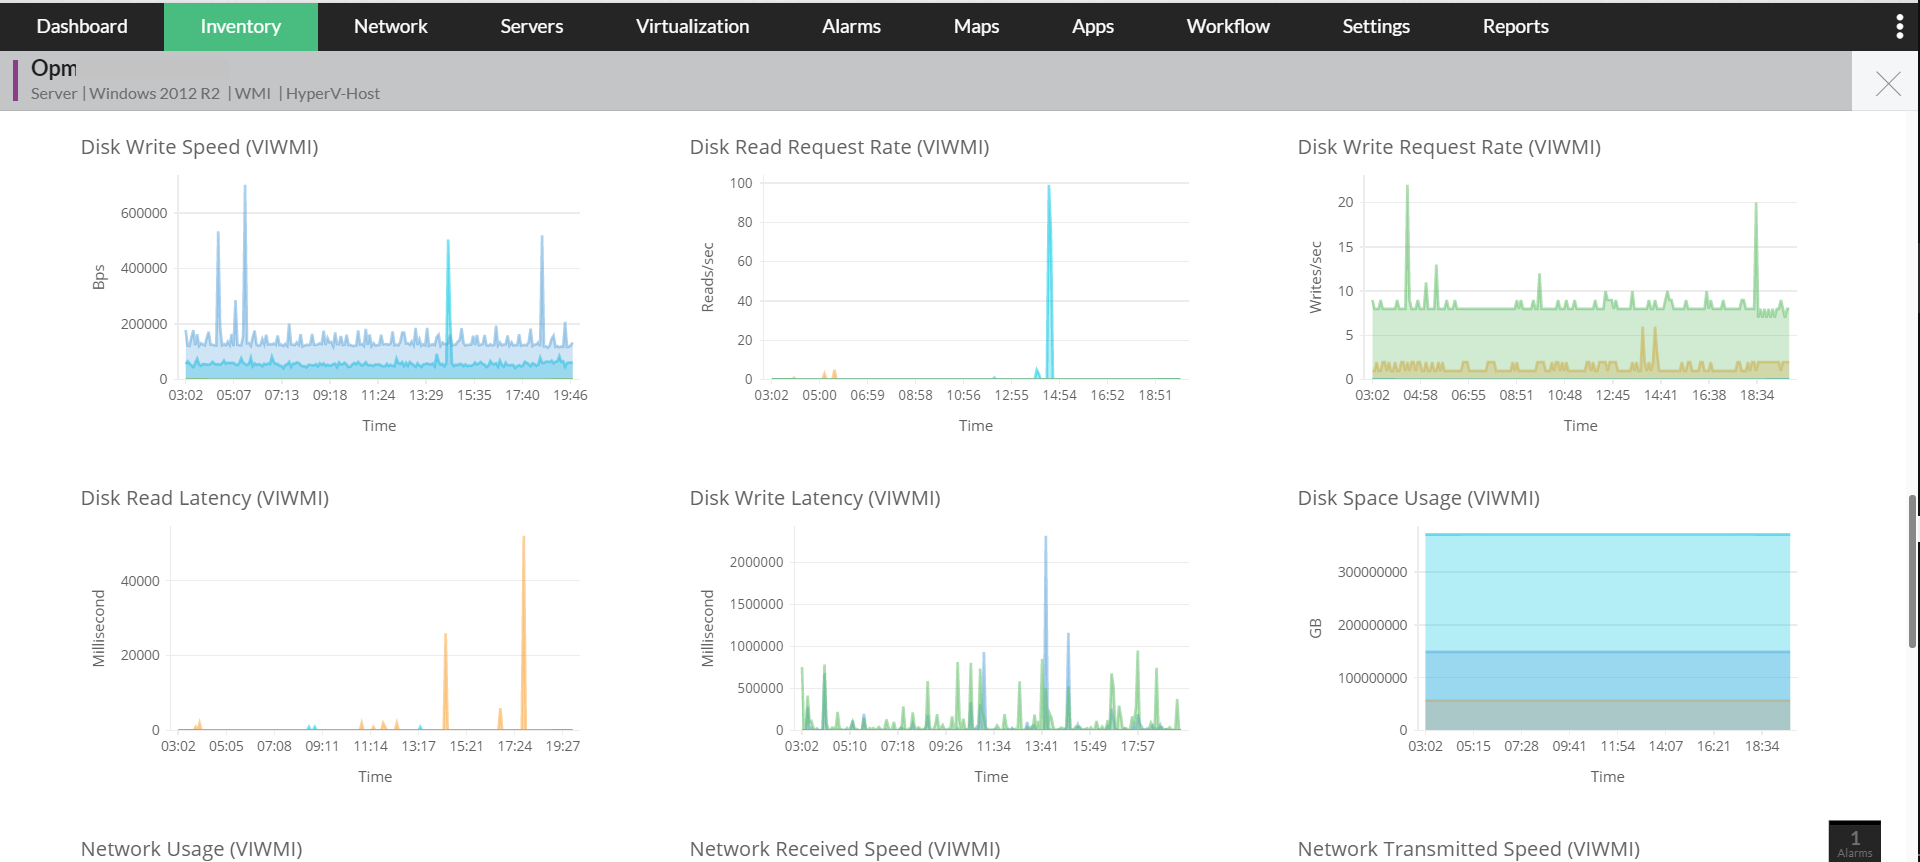Click the 300000000 tick on Disk Space Usage
1920x862 pixels.
[1372, 572]
